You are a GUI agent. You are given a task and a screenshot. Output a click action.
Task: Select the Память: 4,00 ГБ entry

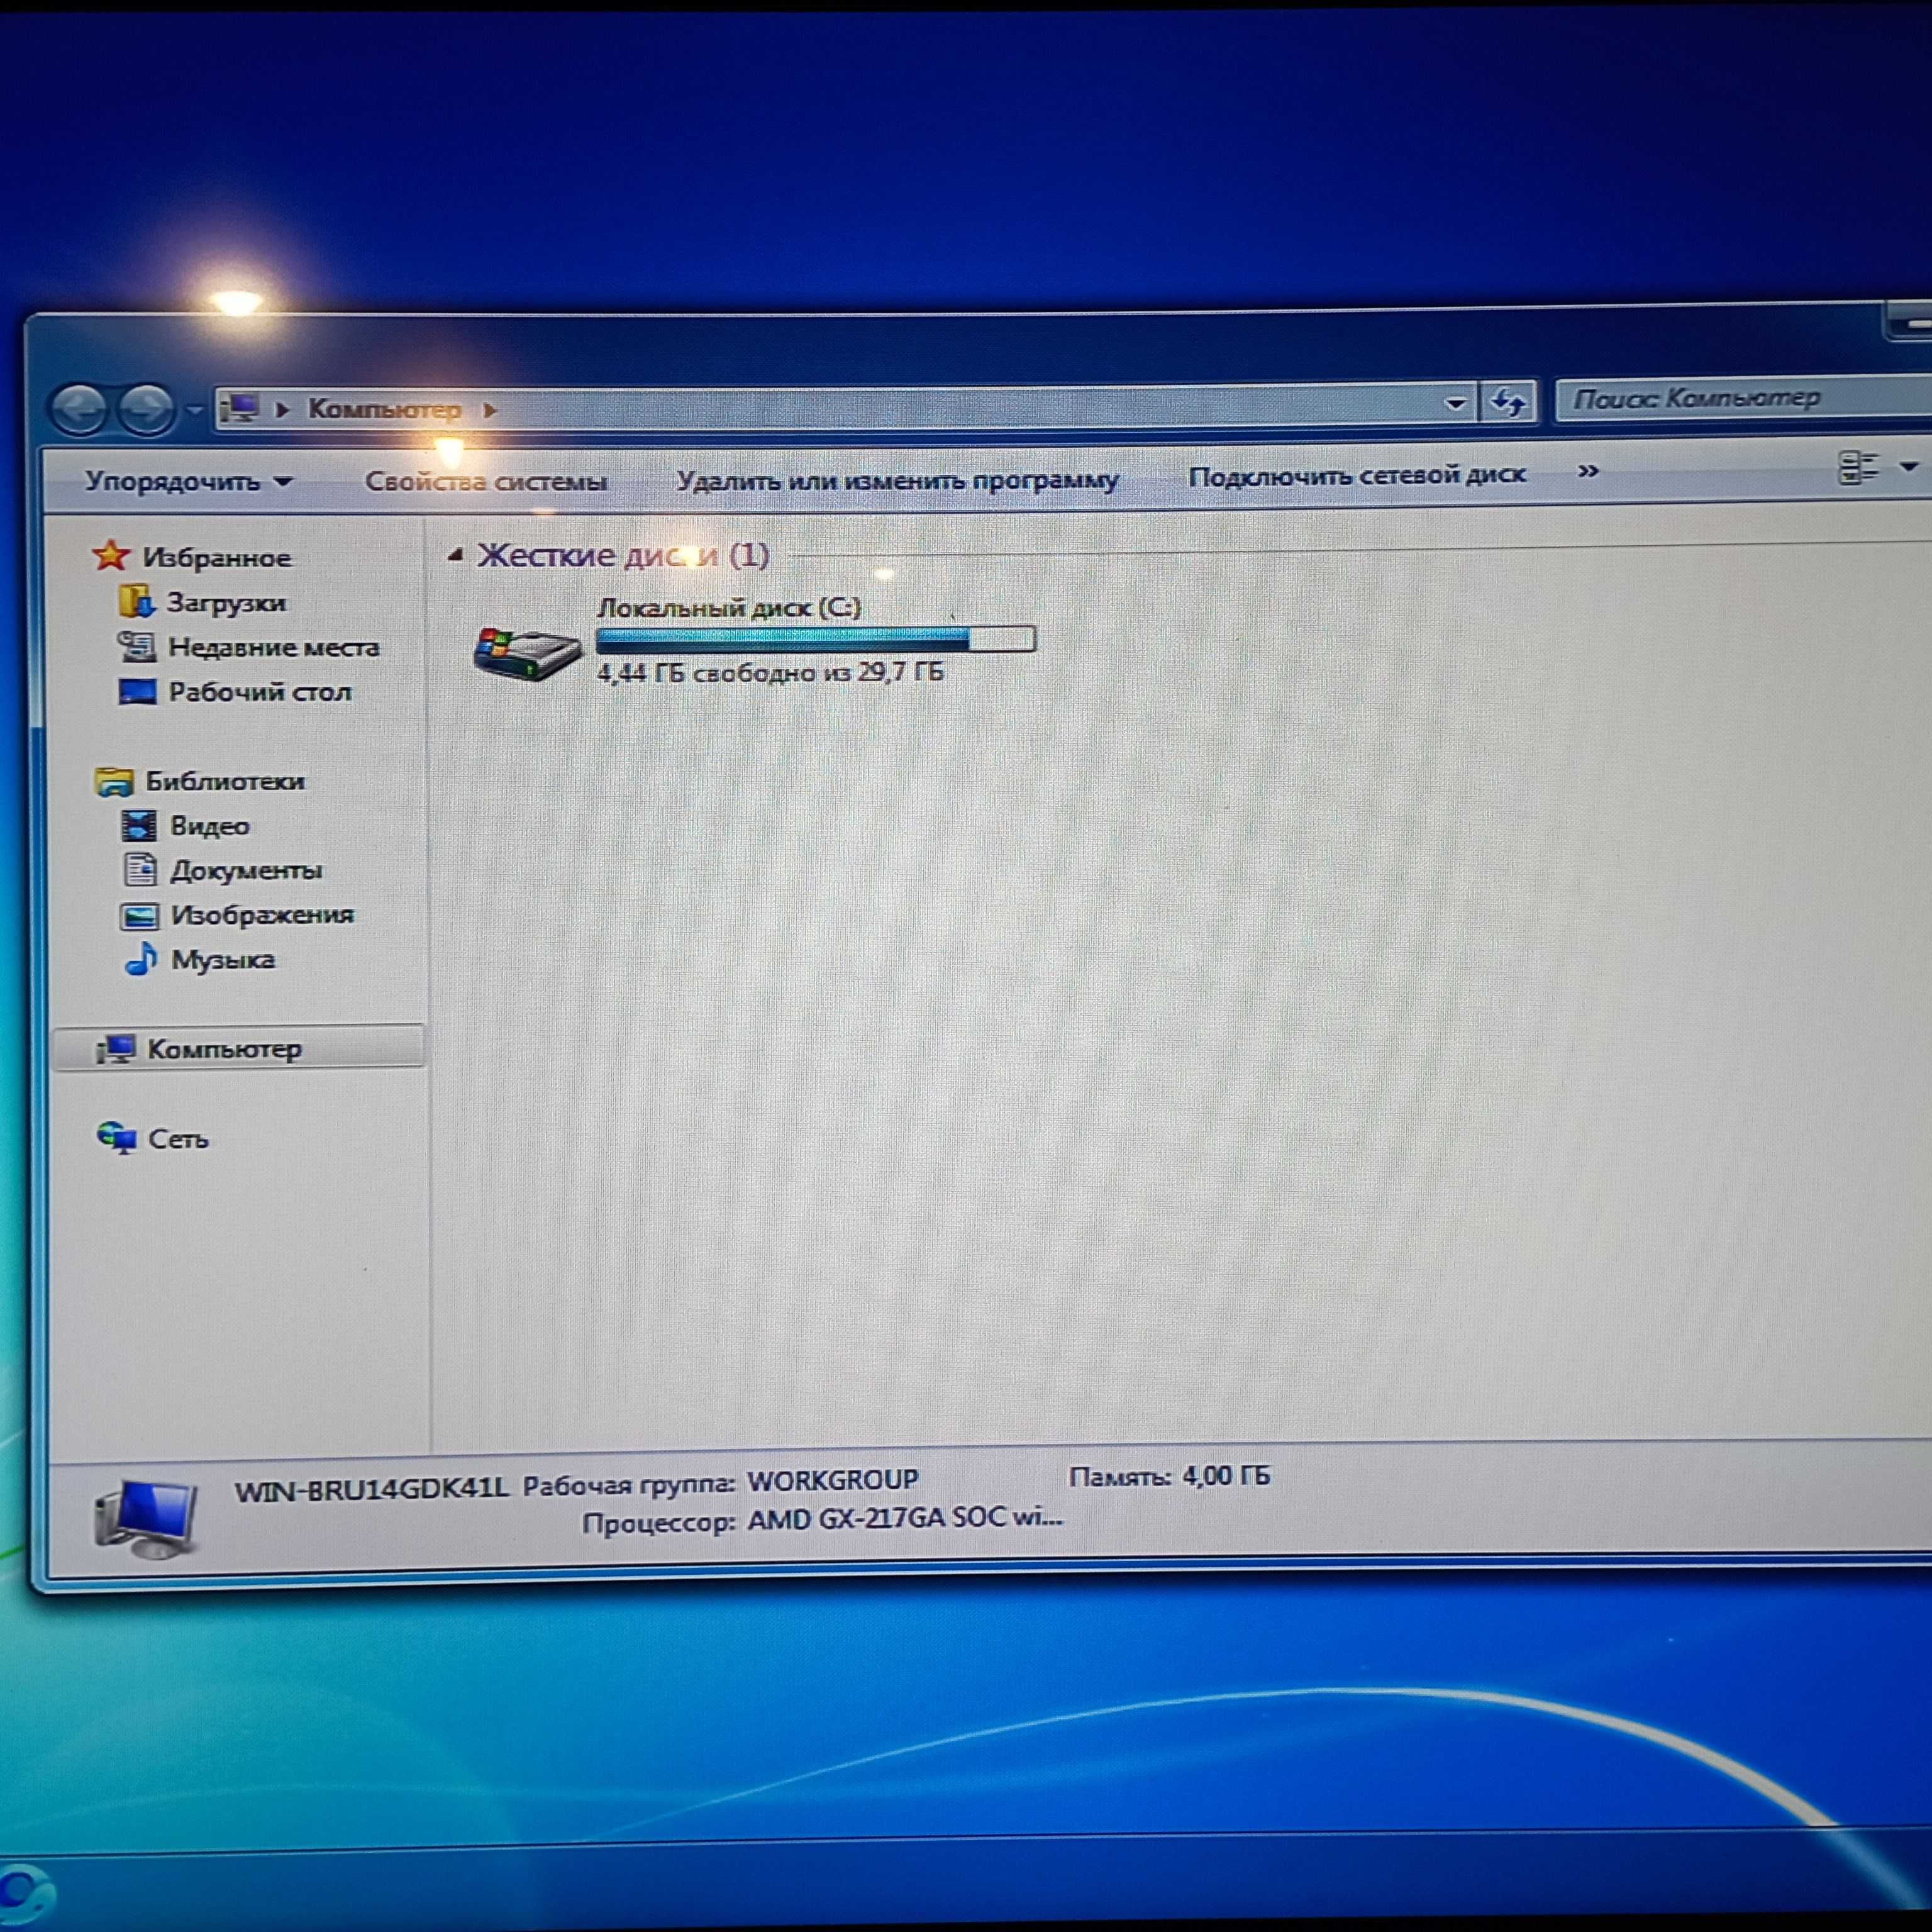tap(1170, 1476)
